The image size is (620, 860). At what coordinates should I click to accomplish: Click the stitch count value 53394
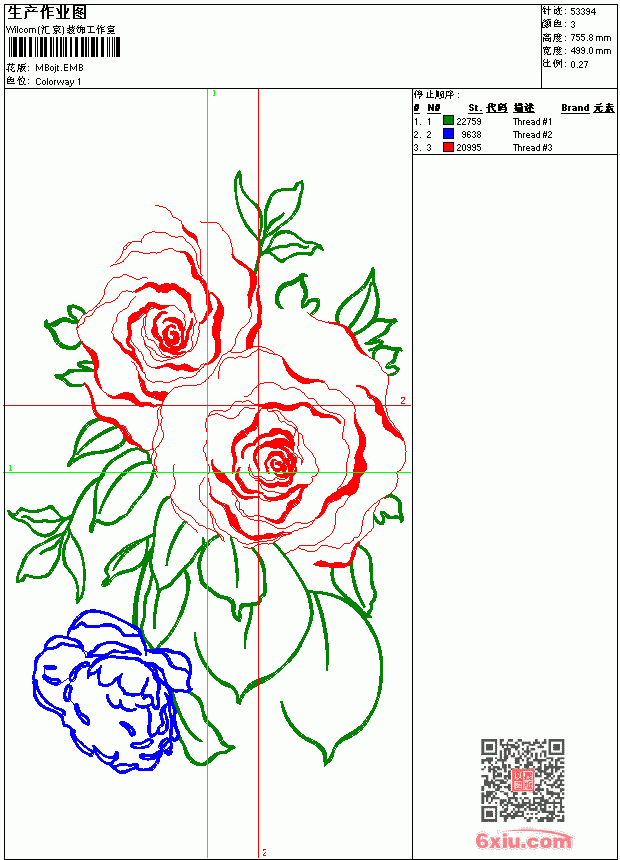click(583, 12)
